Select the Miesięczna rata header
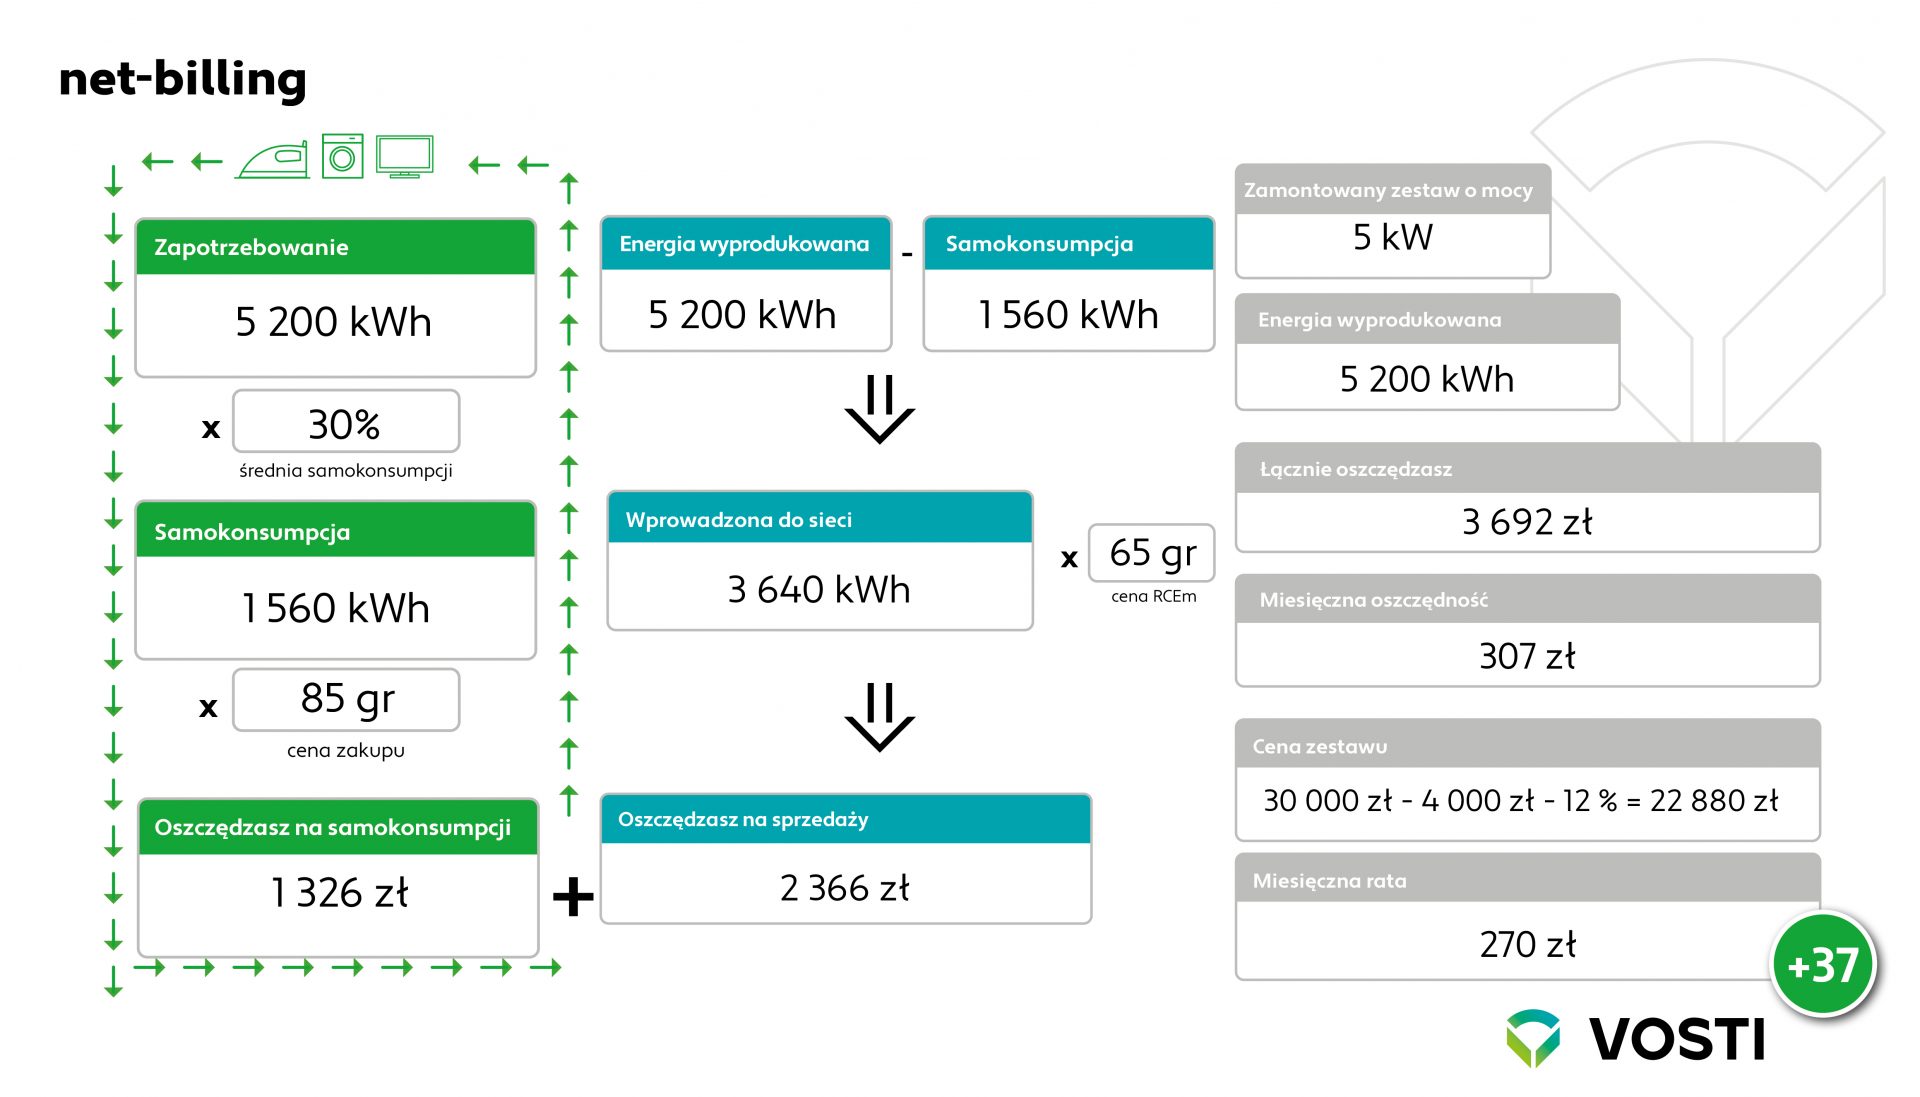 pyautogui.click(x=1528, y=880)
